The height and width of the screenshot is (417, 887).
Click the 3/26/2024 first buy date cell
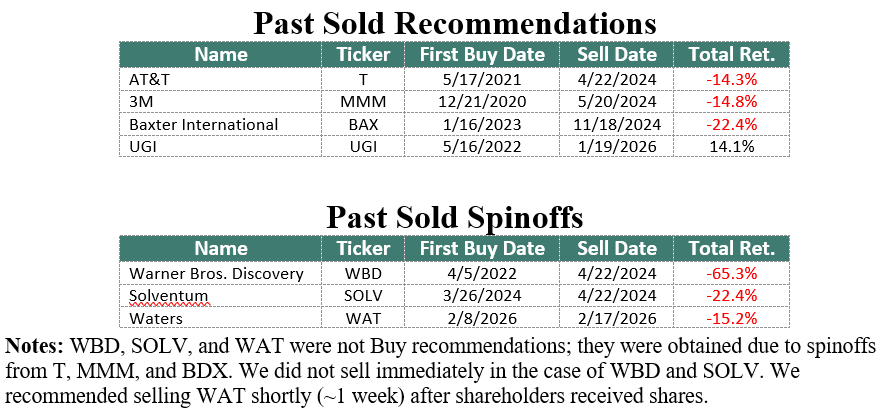(482, 296)
